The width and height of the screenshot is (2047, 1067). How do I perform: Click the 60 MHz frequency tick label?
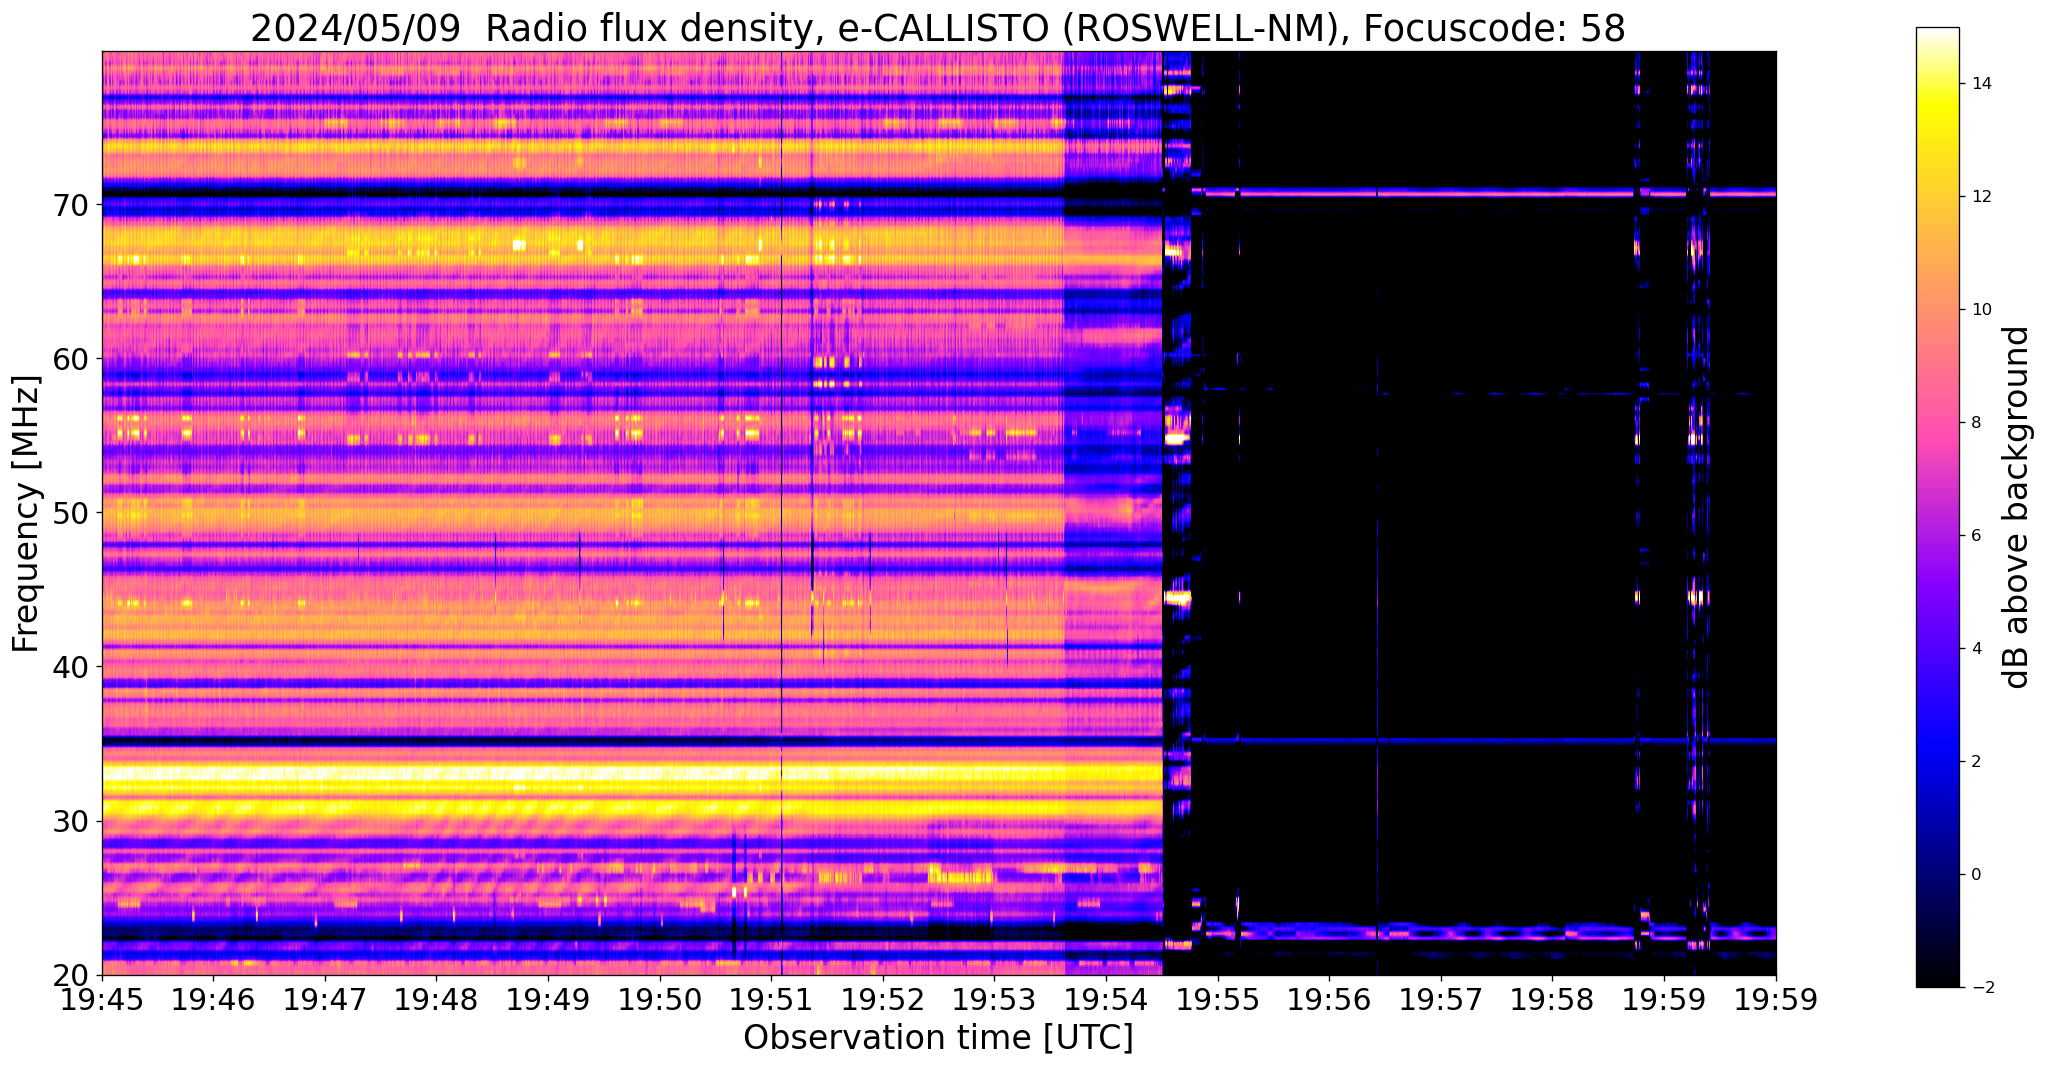[x=73, y=359]
